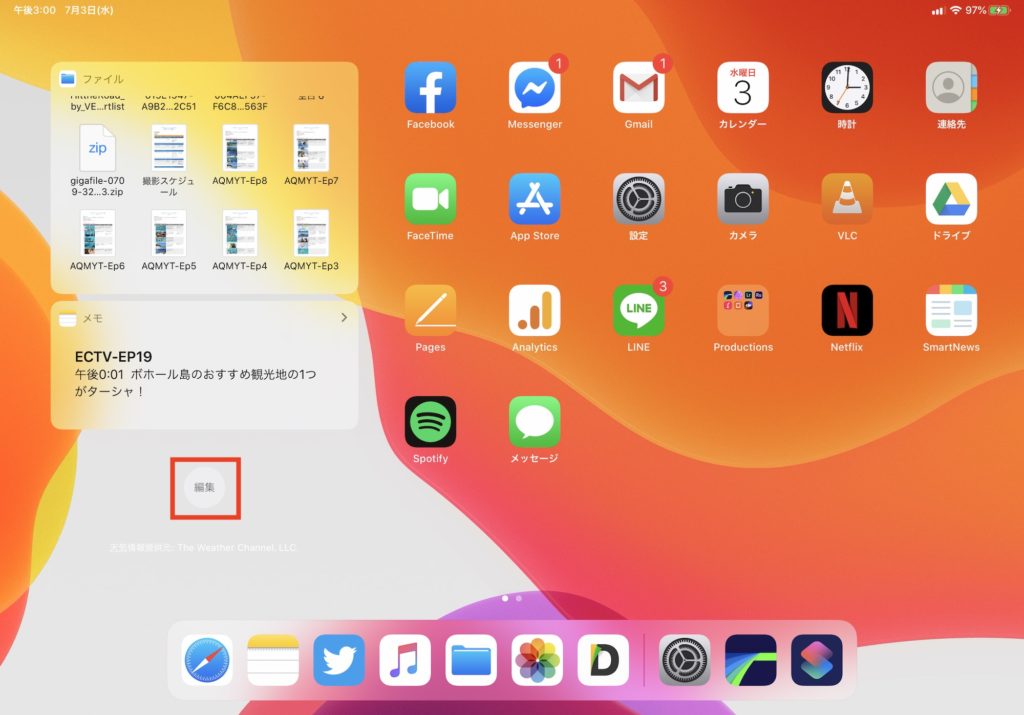Viewport: 1024px width, 715px height.
Task: Tap the 編集 edit widgets button
Action: 204,487
